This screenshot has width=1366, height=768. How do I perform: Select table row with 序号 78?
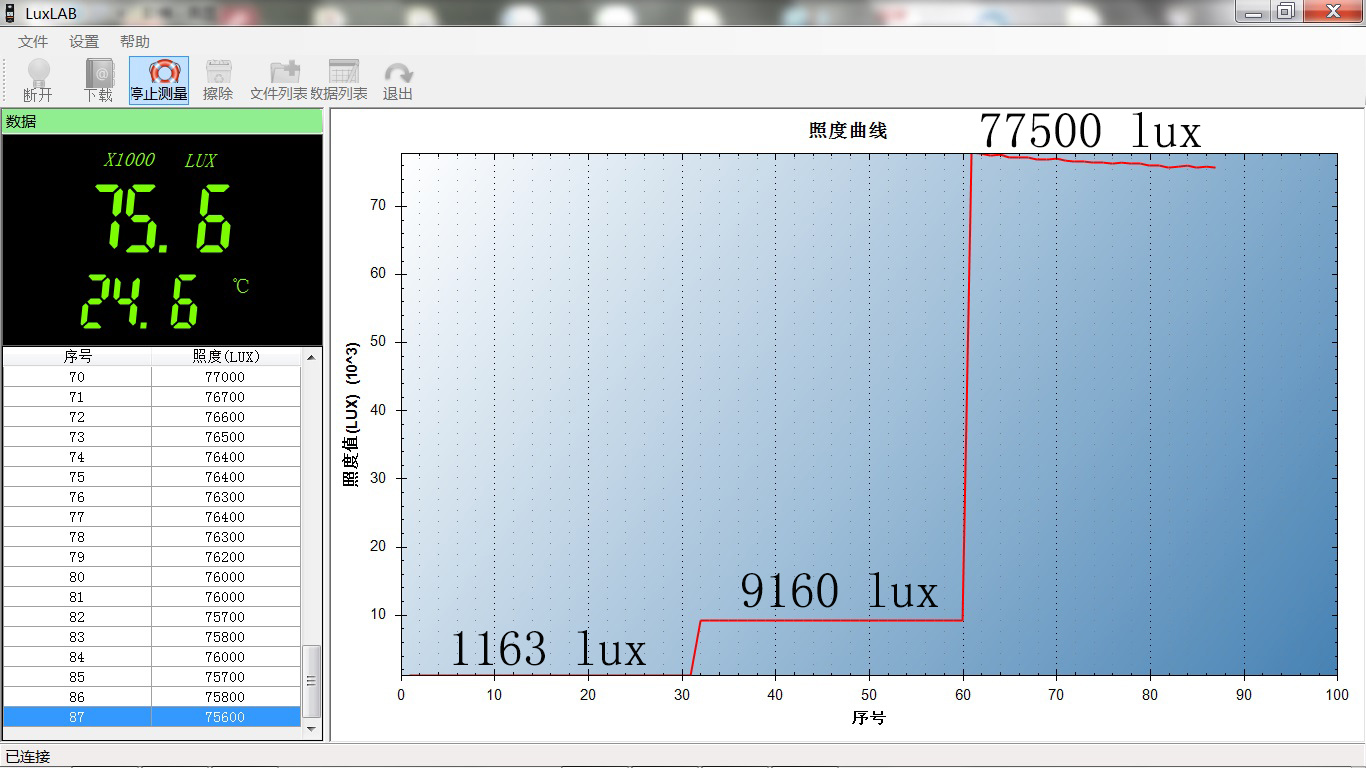tap(152, 537)
